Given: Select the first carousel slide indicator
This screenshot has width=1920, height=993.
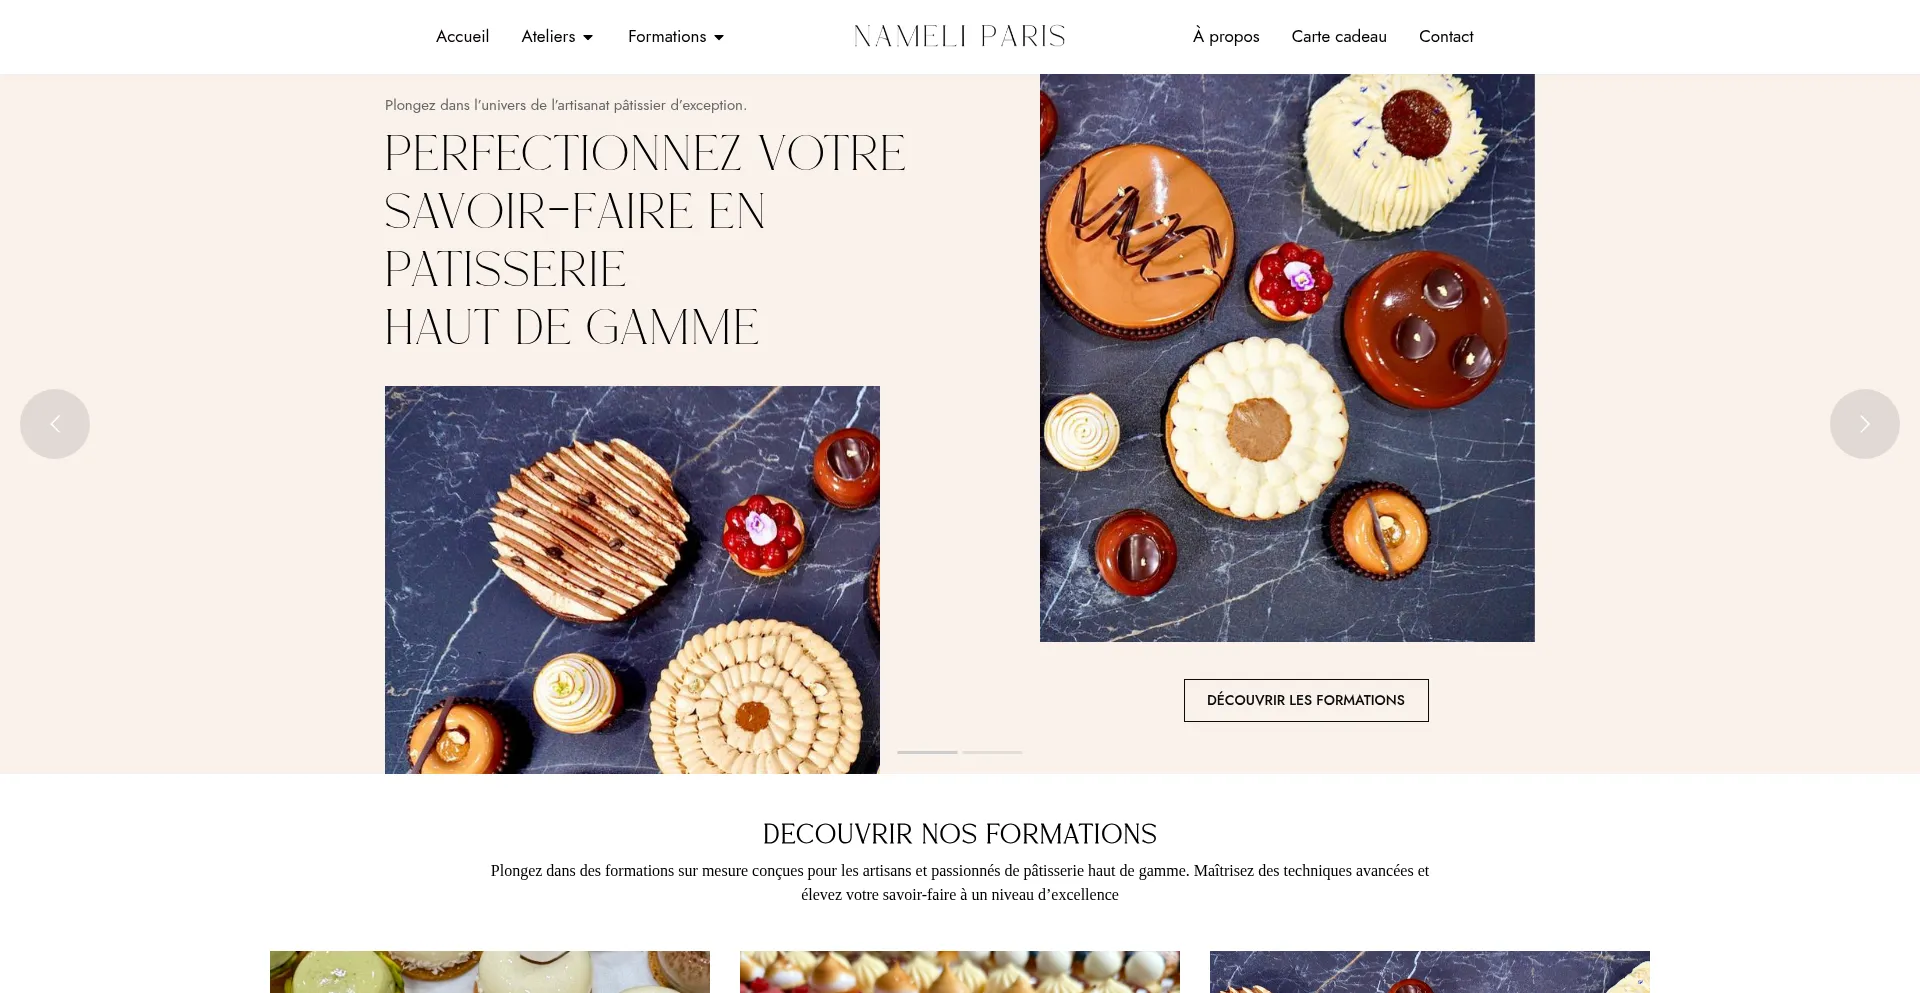Looking at the screenshot, I should pyautogui.click(x=927, y=752).
